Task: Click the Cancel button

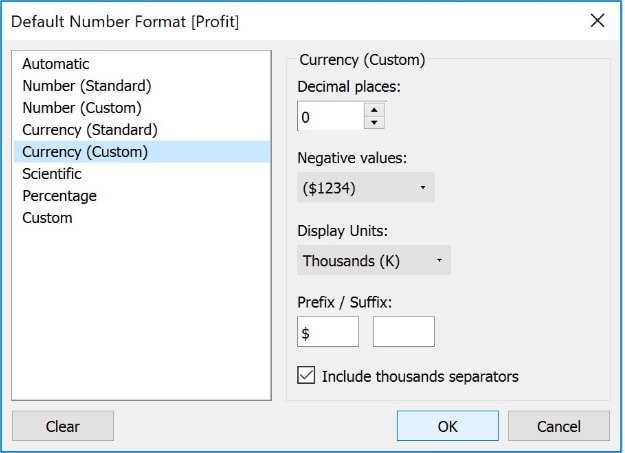Action: [558, 426]
